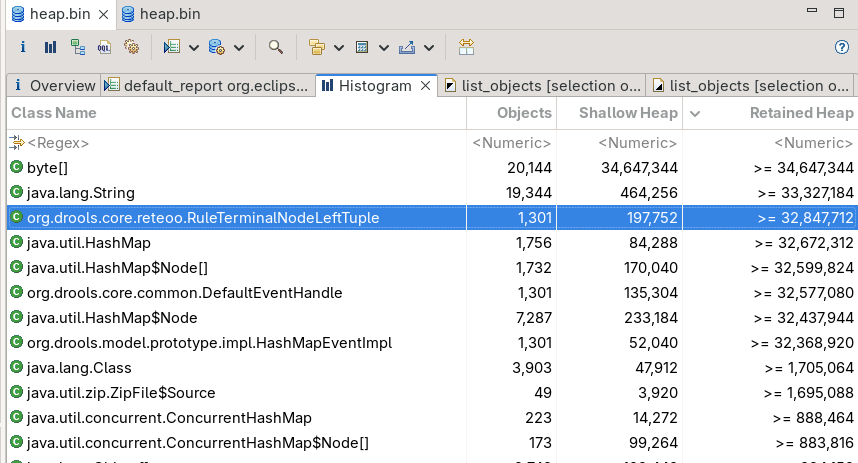This screenshot has height=463, width=858.
Task: Select the java.util.HashMap row
Action: pyautogui.click(x=432, y=243)
